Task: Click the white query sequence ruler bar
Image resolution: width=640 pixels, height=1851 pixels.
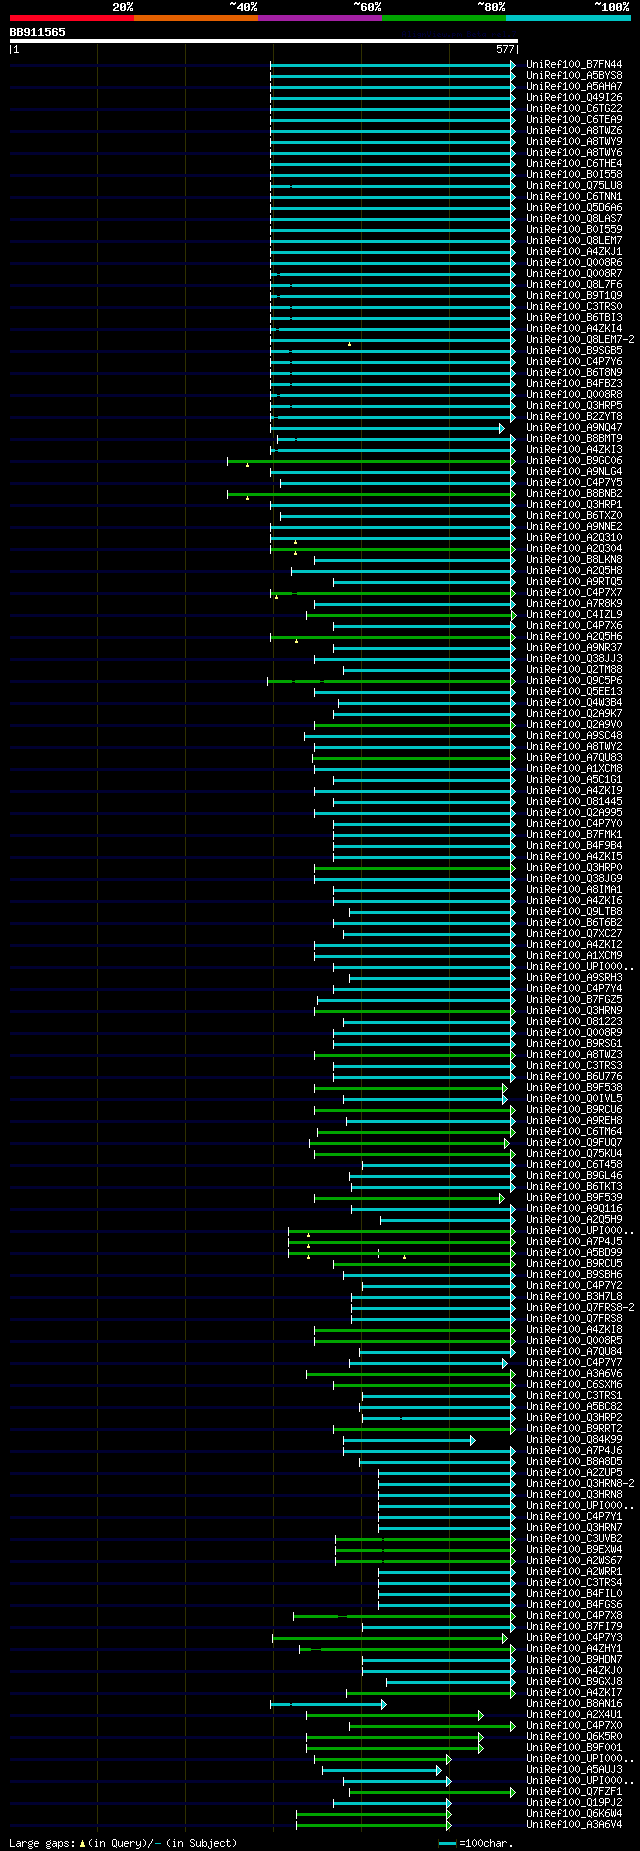Action: (263, 41)
